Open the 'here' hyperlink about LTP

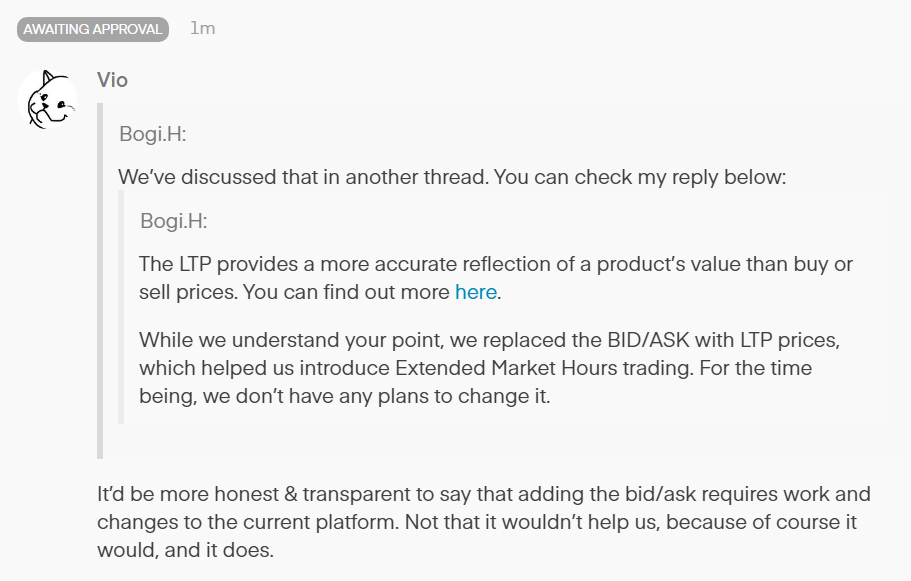pos(475,292)
